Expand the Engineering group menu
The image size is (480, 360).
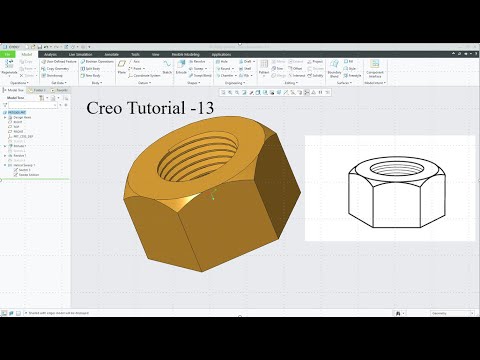pos(235,83)
